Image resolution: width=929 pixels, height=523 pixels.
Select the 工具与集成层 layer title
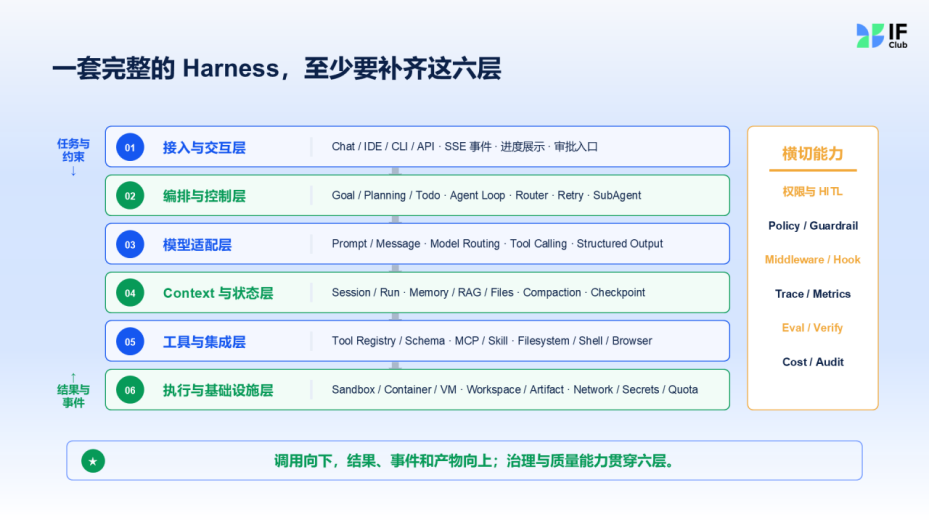[204, 342]
